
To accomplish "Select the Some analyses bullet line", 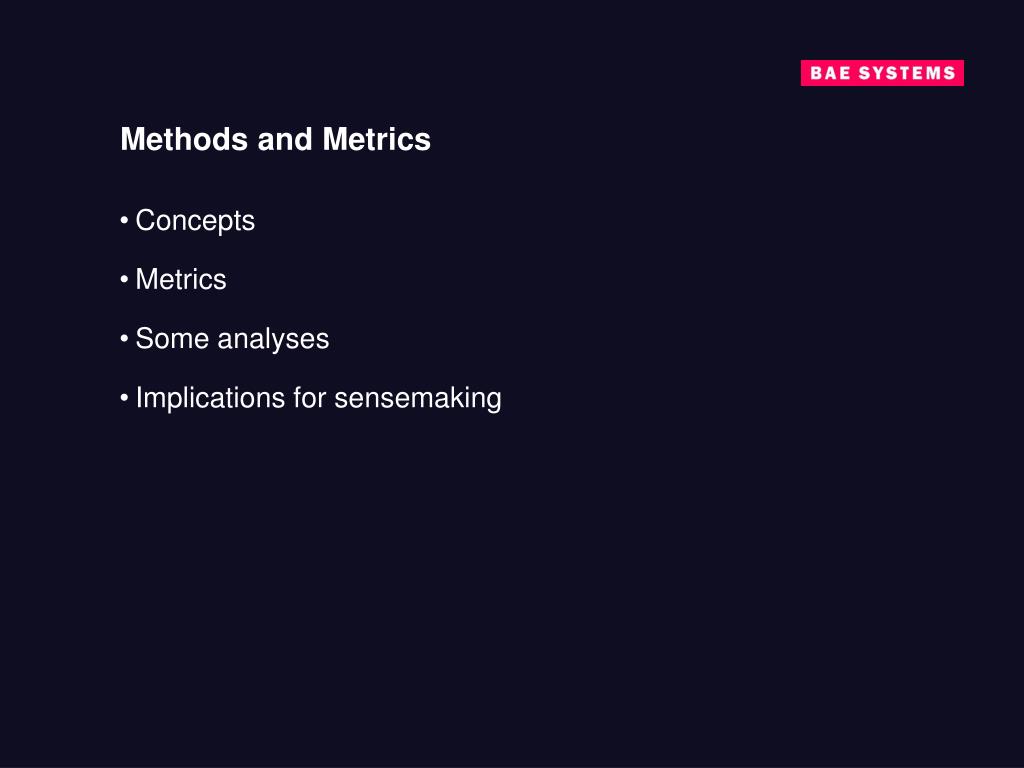I will coord(225,340).
